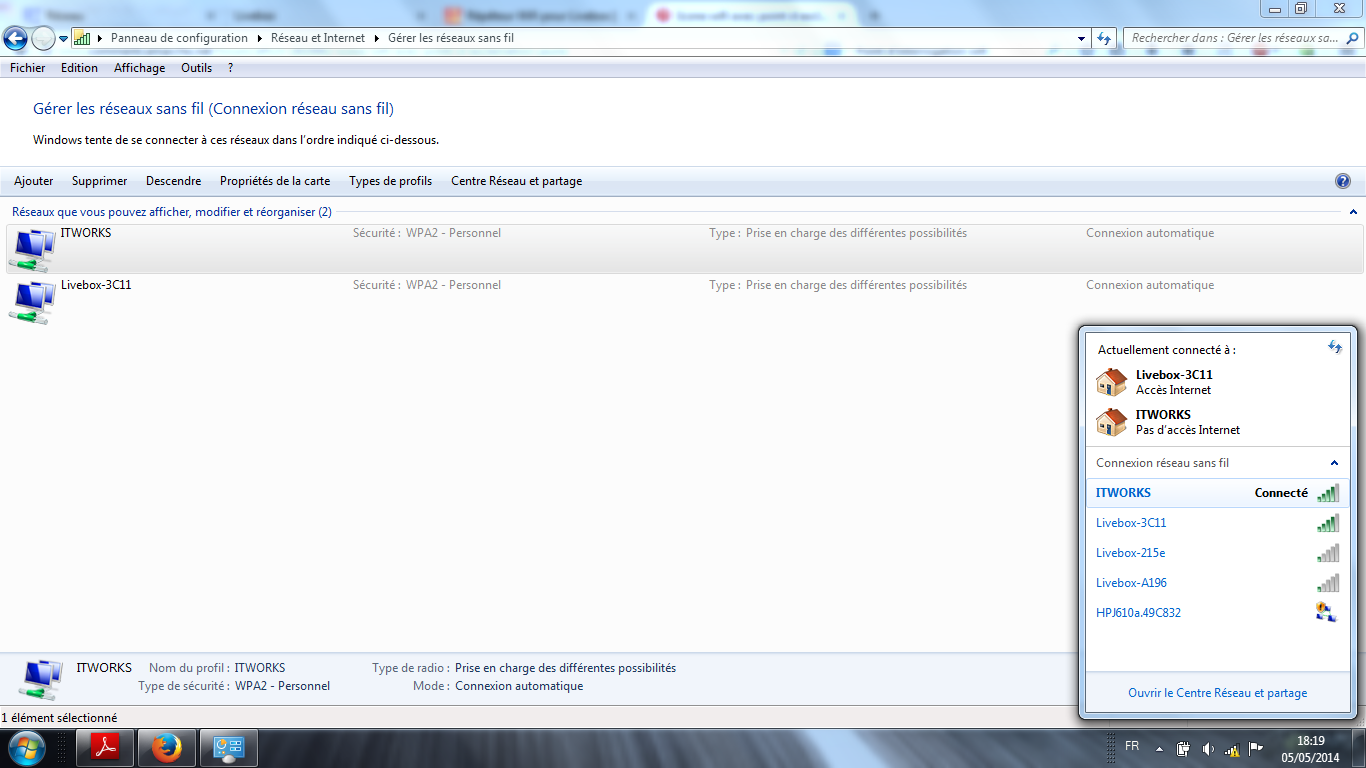Viewport: 1366px width, 768px height.
Task: Click Réseau et Internet breadcrumb
Action: 319,38
